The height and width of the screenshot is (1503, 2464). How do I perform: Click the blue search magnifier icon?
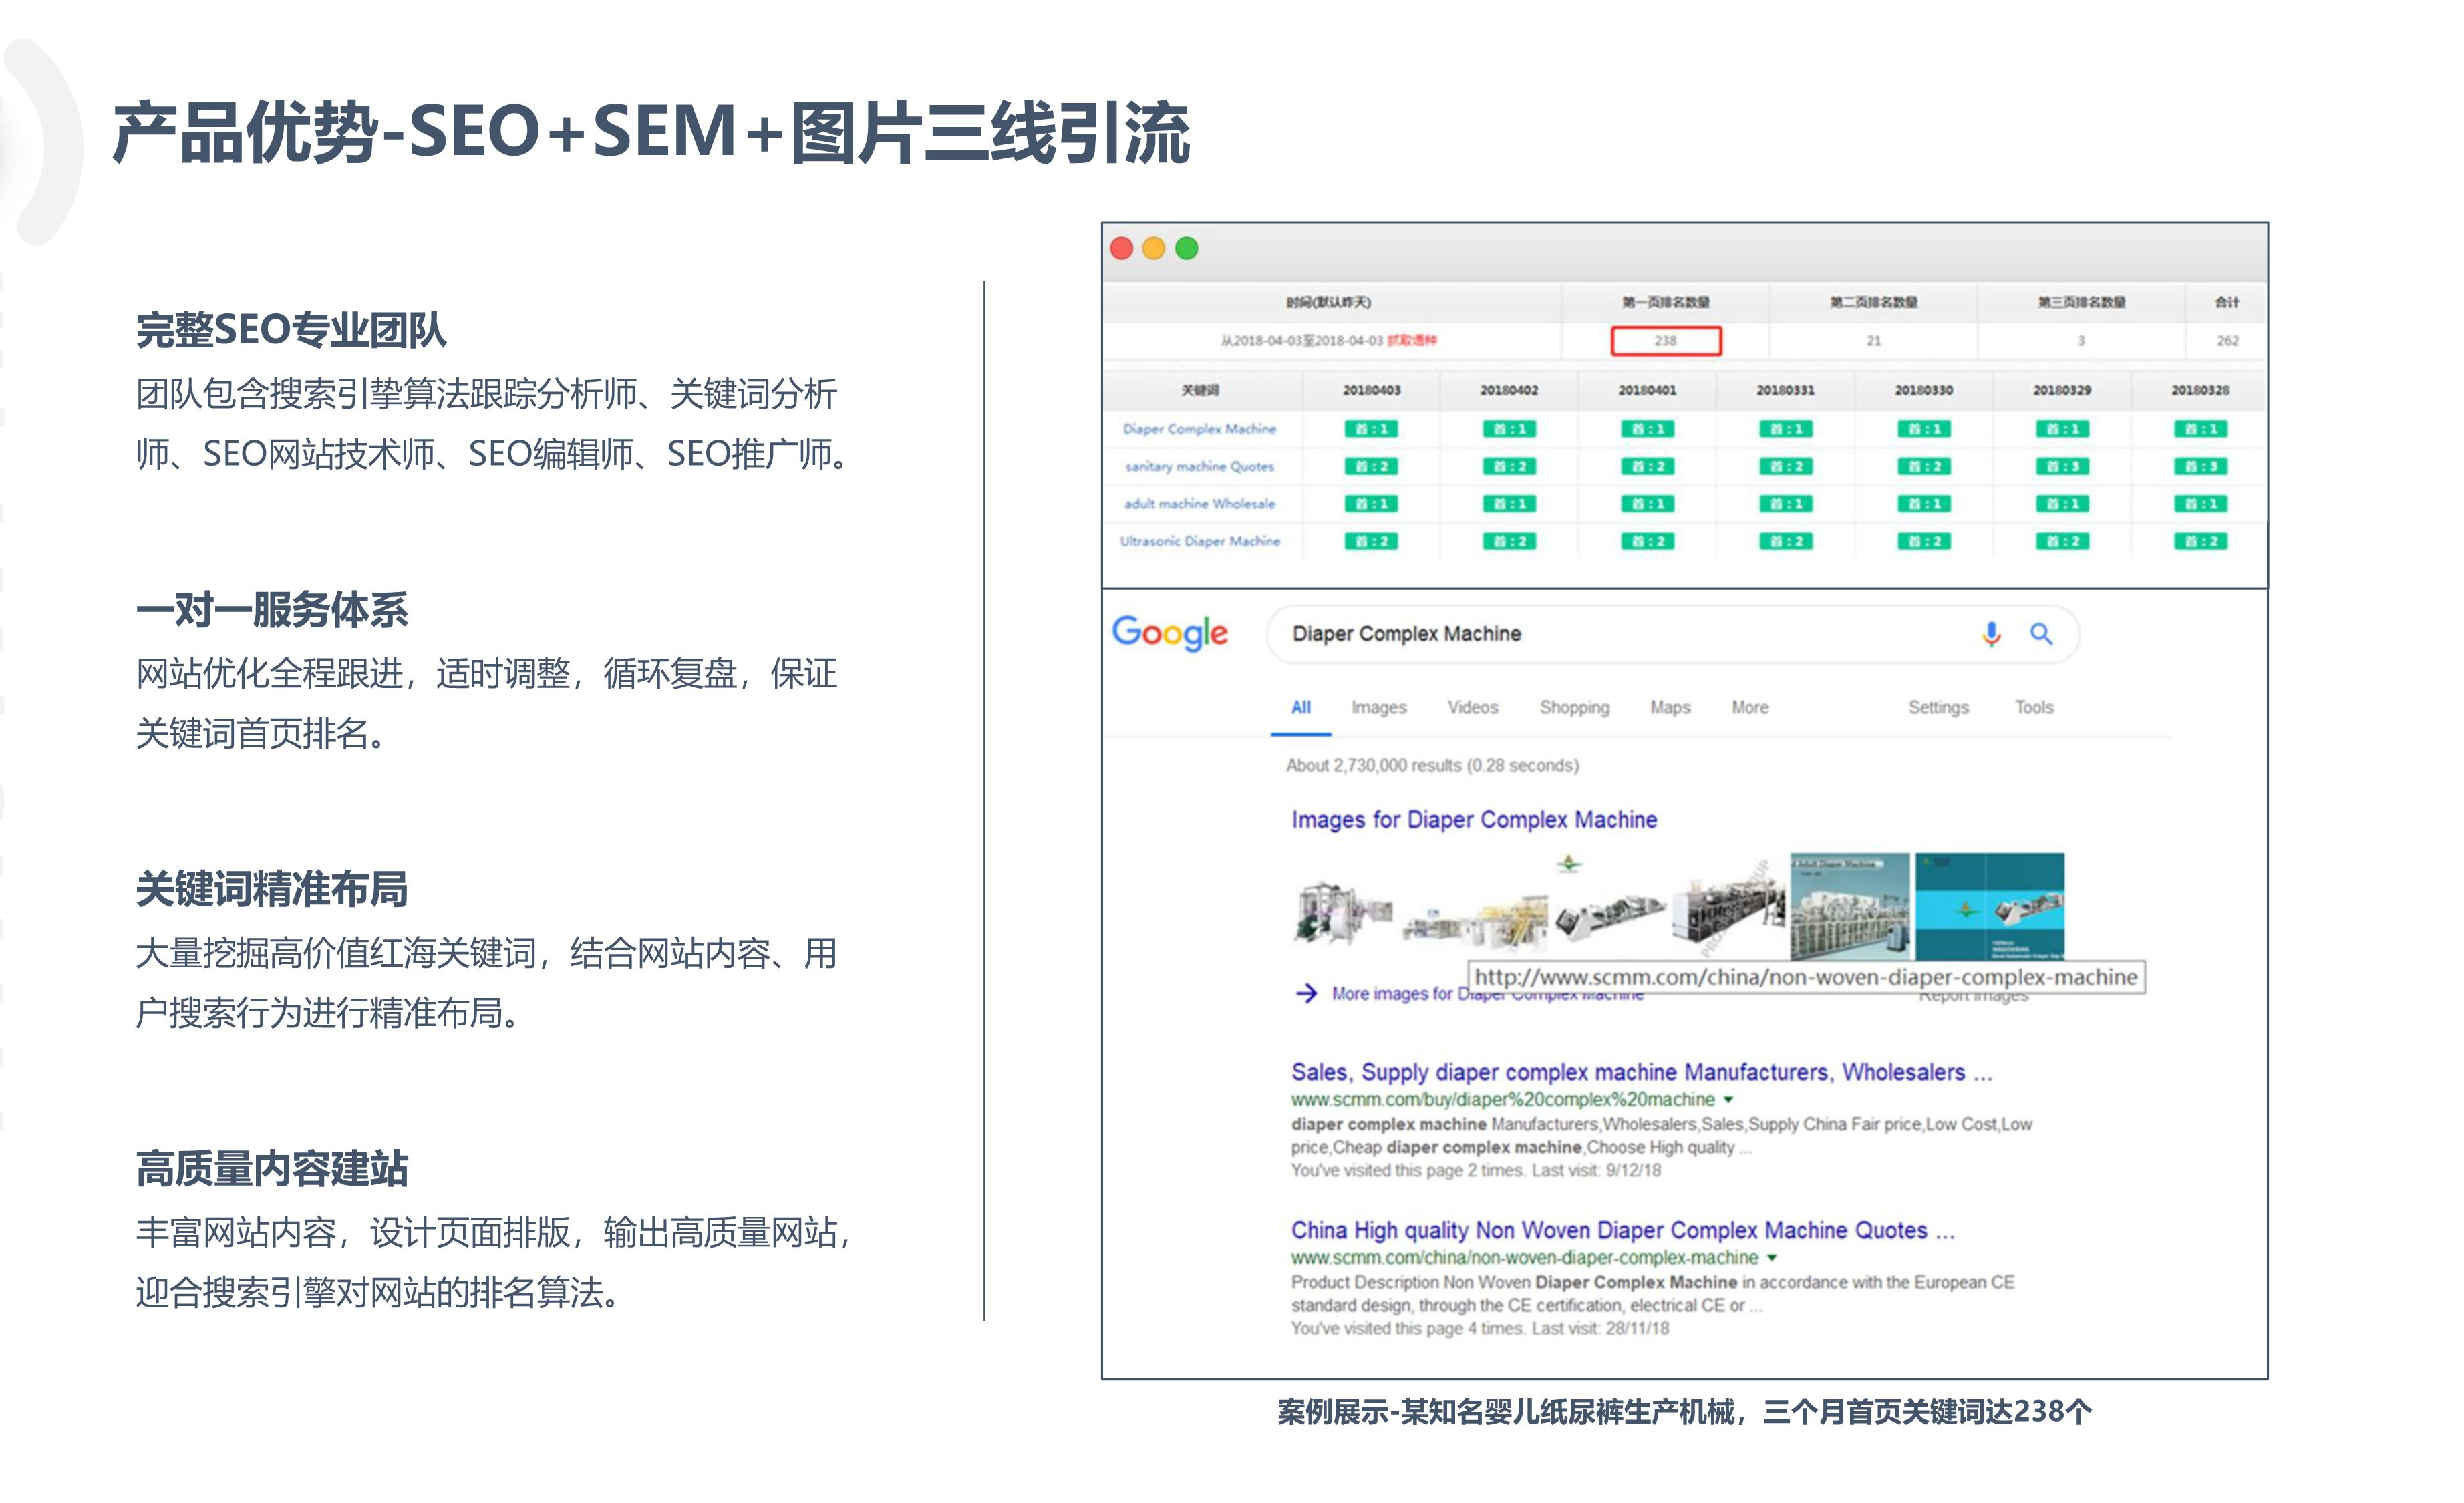point(2041,634)
